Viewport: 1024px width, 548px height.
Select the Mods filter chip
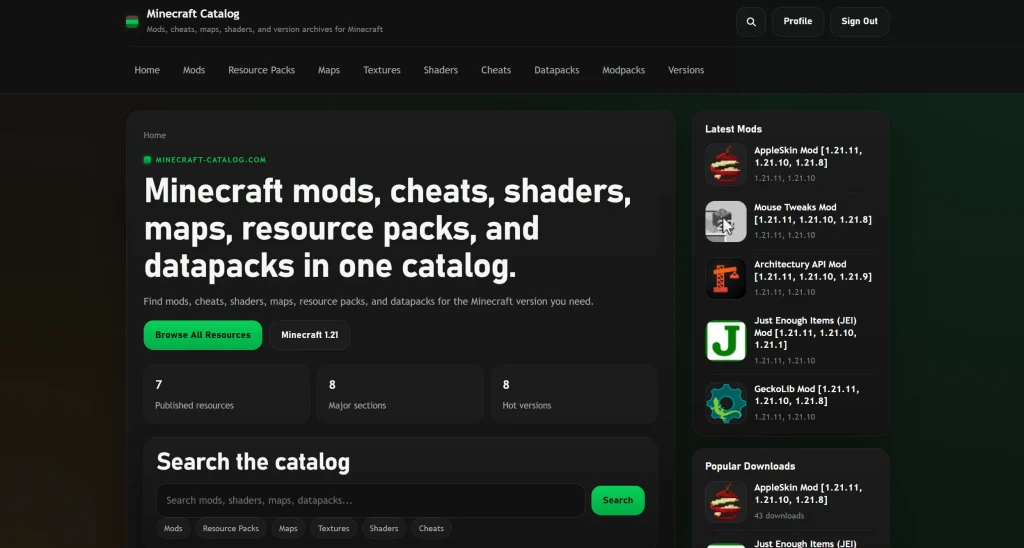173,528
